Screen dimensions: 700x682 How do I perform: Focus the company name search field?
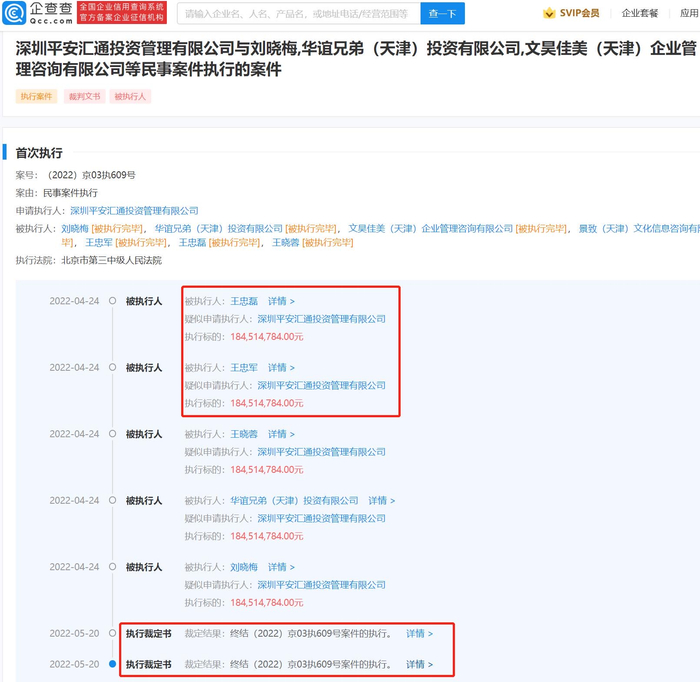click(x=298, y=13)
